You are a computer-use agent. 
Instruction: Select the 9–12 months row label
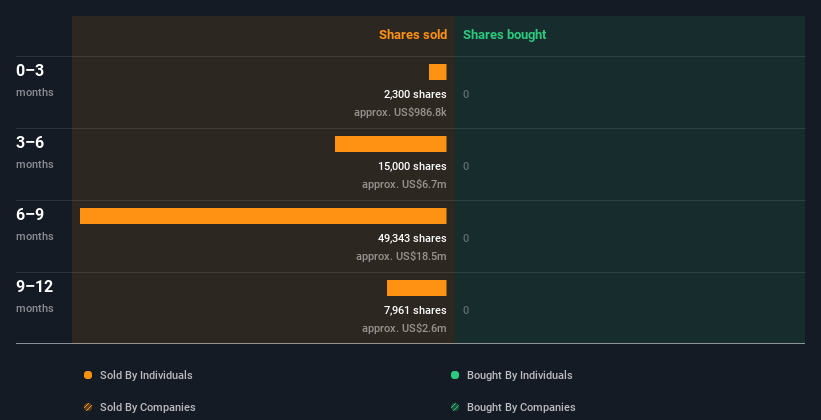35,296
